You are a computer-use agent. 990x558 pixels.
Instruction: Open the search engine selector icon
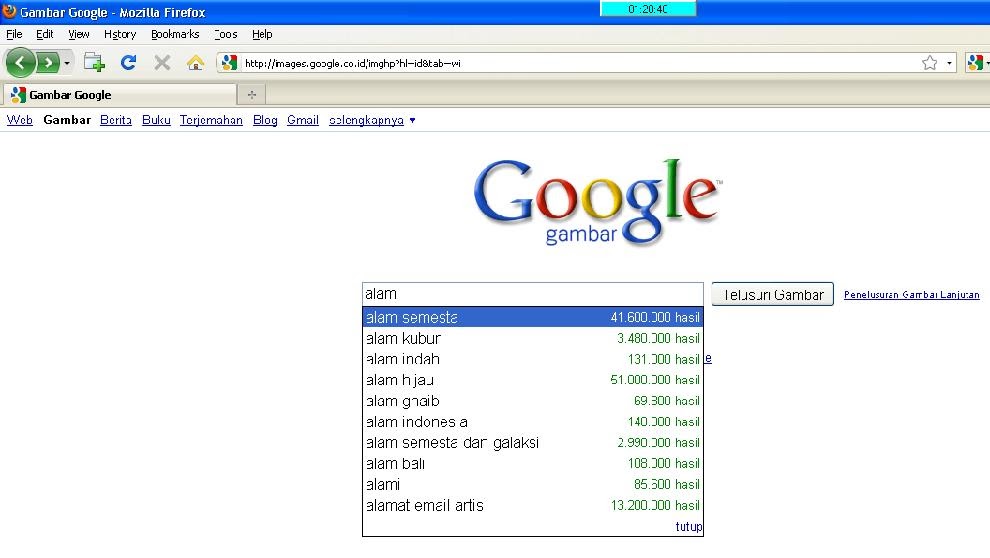977,62
